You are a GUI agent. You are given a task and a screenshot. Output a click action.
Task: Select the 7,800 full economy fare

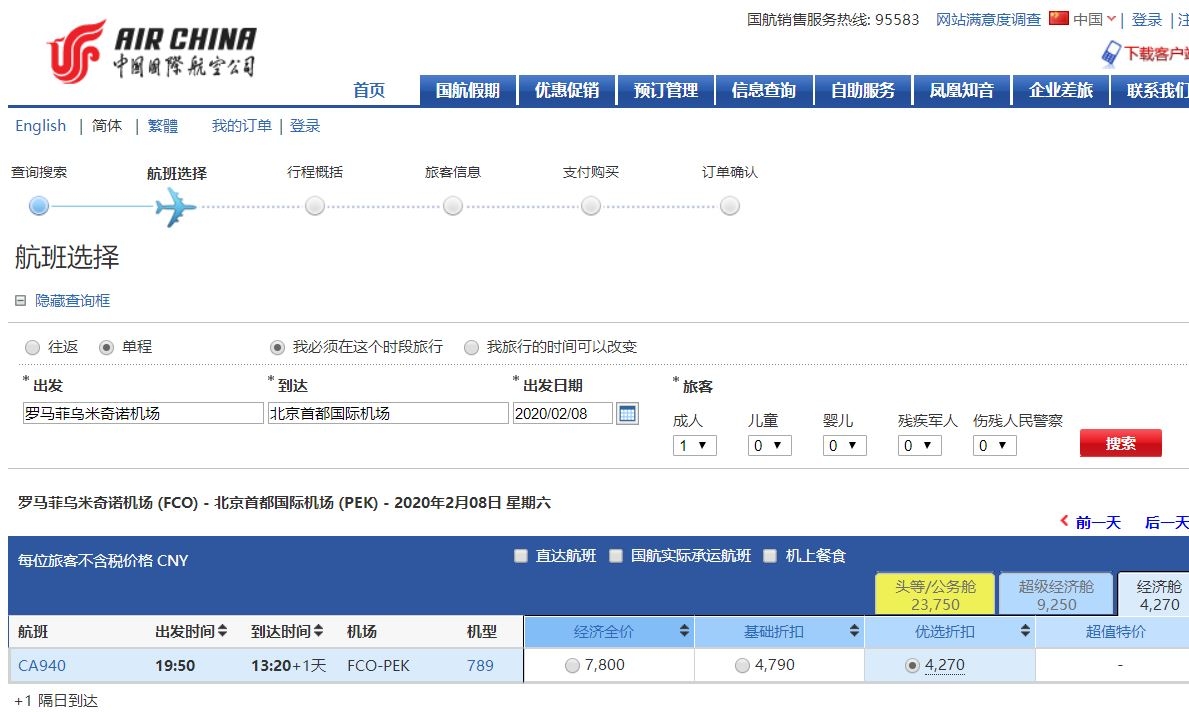[x=572, y=666]
